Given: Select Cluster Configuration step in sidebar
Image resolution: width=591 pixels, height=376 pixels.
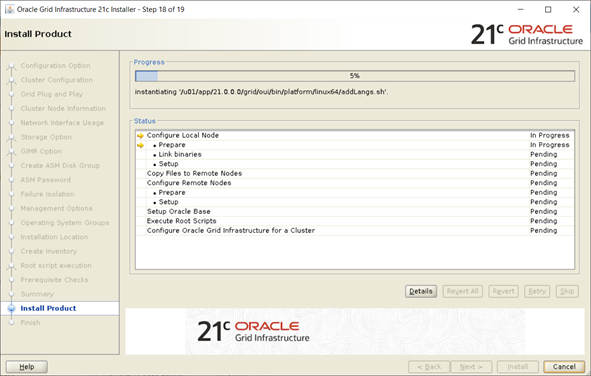Looking at the screenshot, I should click(57, 80).
